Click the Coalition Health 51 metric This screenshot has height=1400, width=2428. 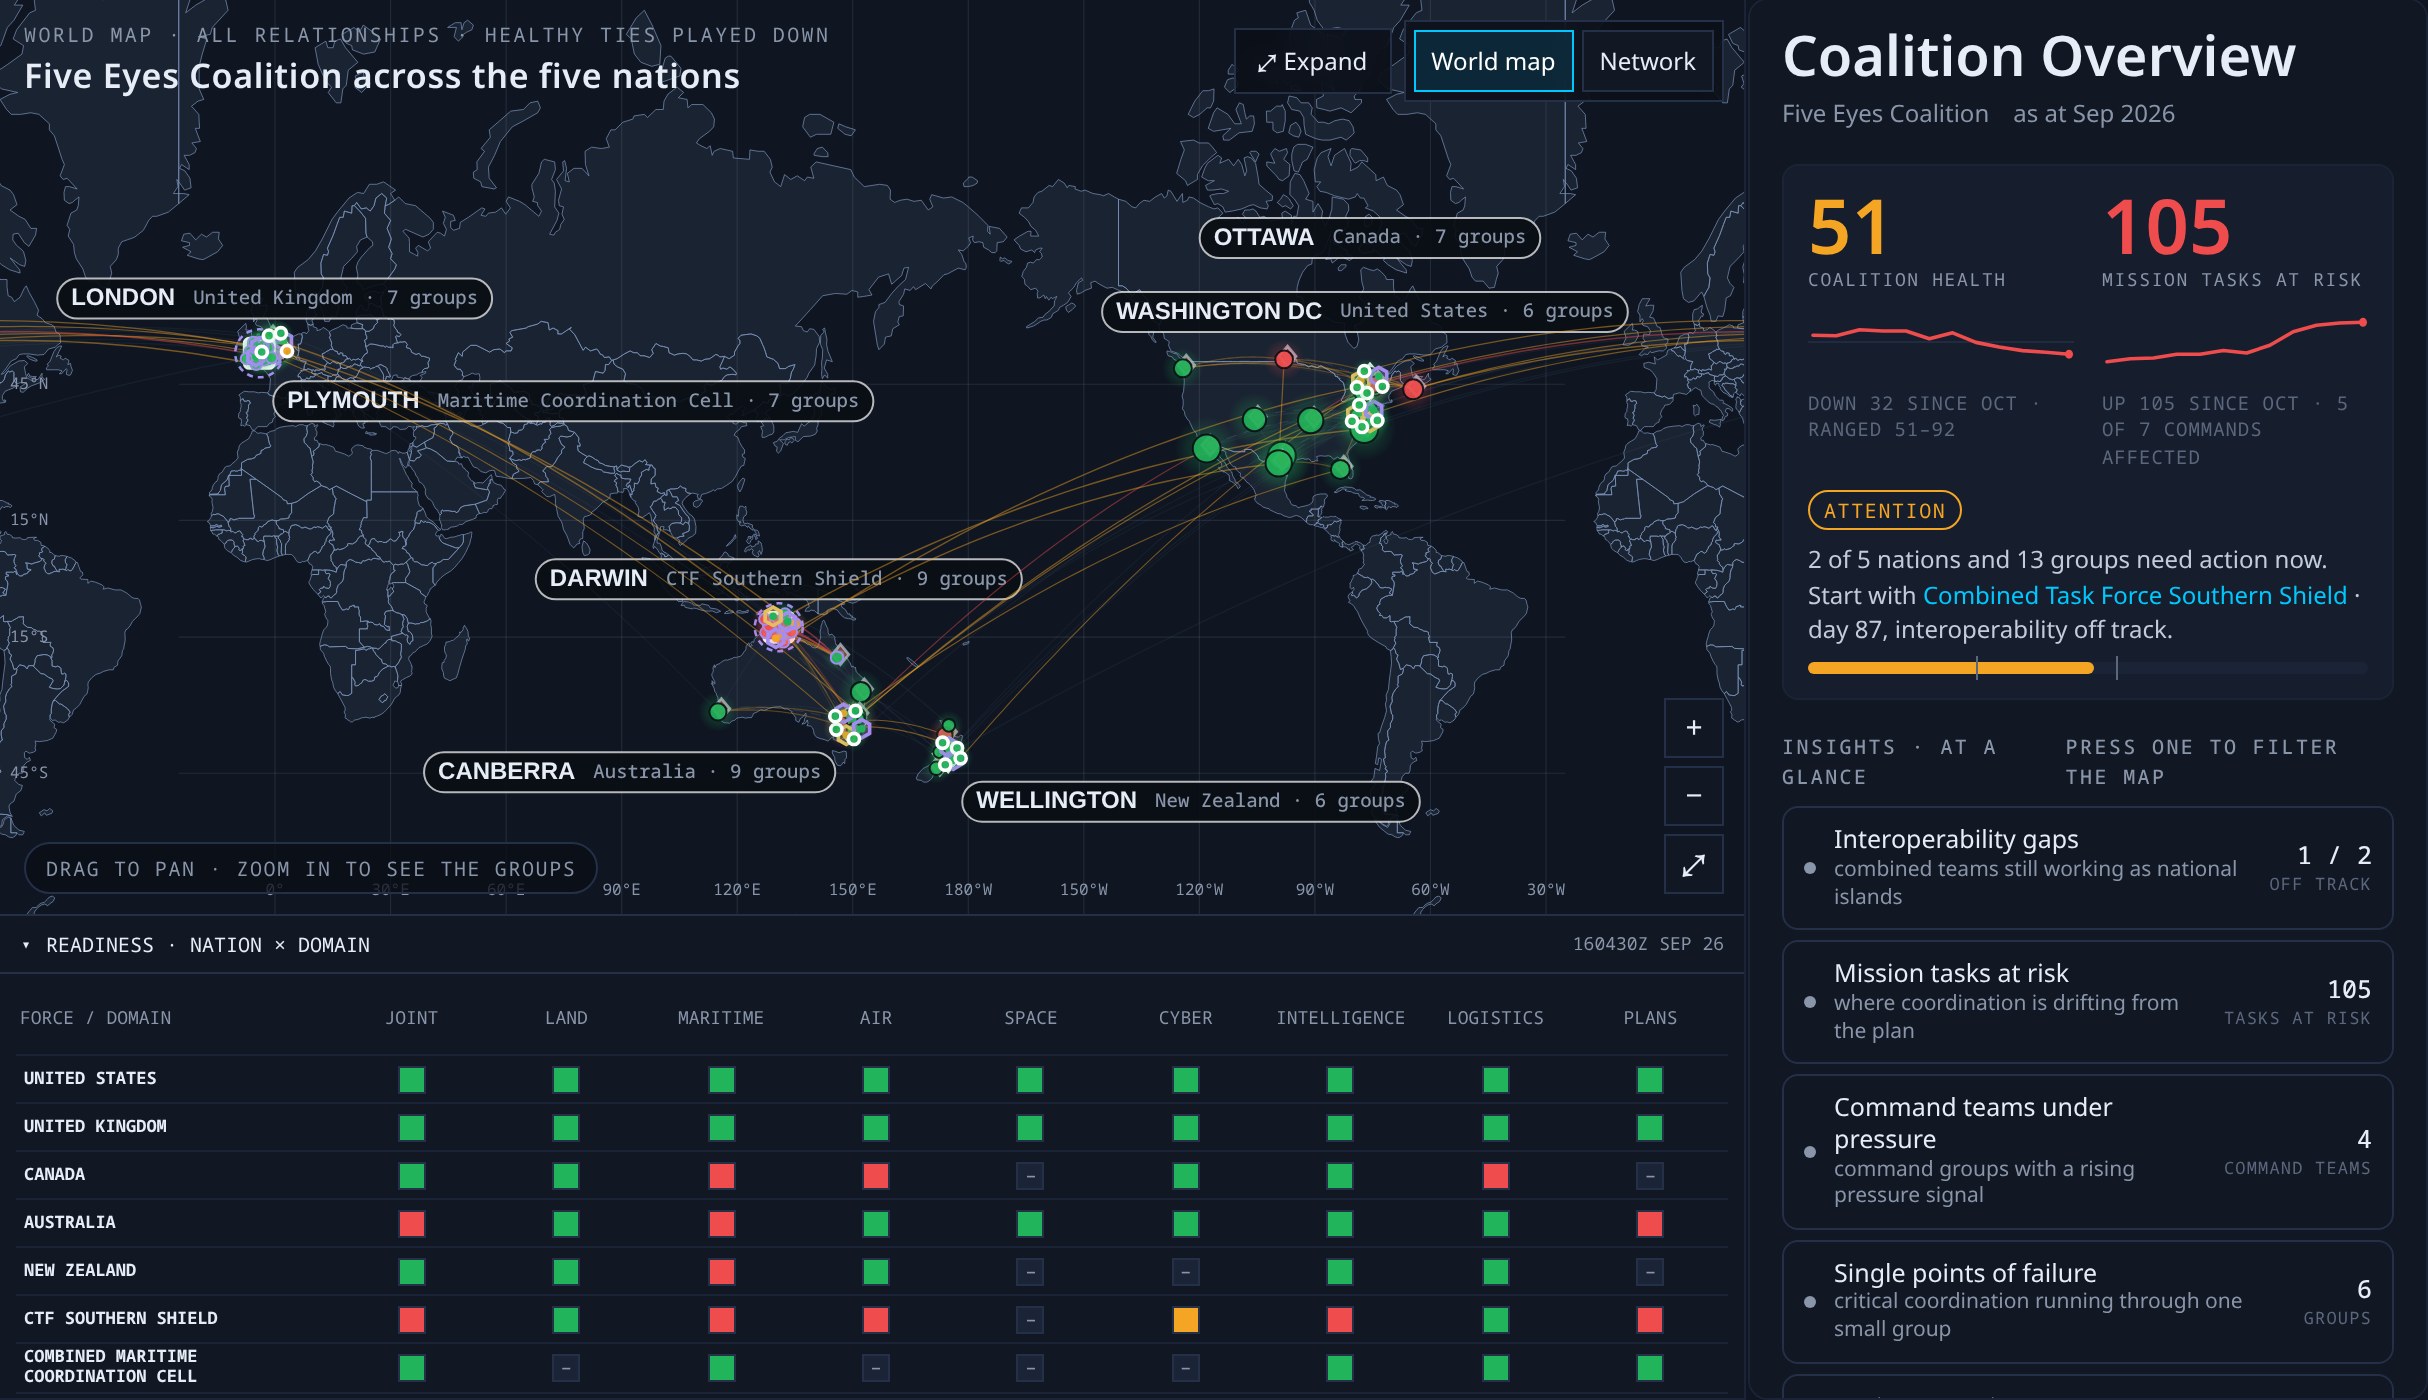click(1848, 228)
